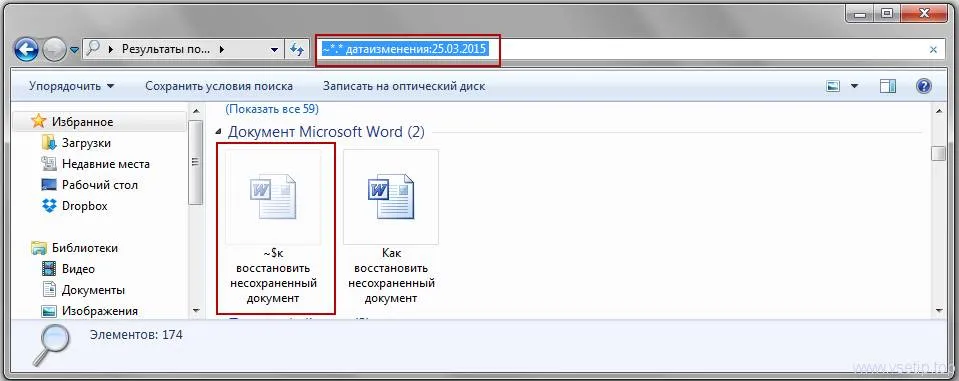This screenshot has height=381, width=959.
Task: Click the Документы page icon
Action: pos(49,289)
